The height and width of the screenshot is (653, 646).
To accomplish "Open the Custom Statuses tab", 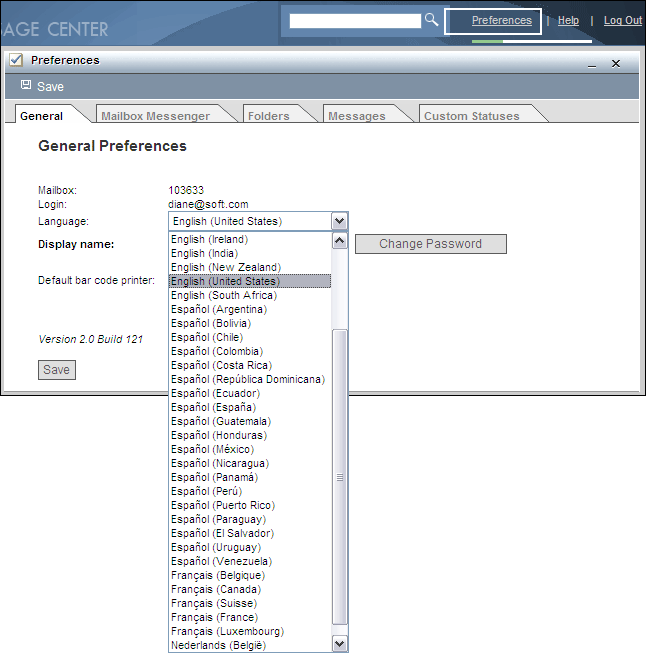I will (471, 116).
